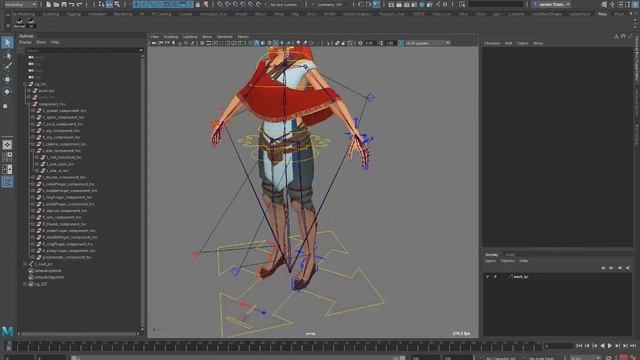640x360 pixels.
Task: Open the Symmetry dropdown
Action: 329,4
